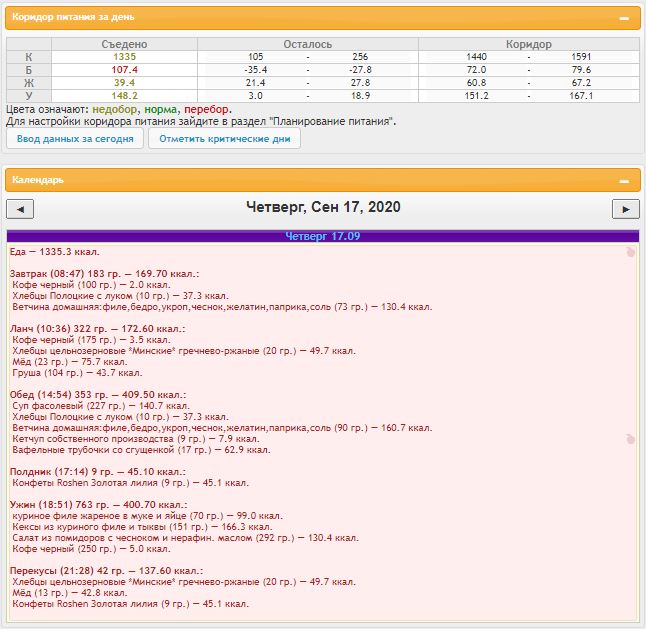Click the Ланч (10:36) meal heading
The image size is (646, 629).
97,329
